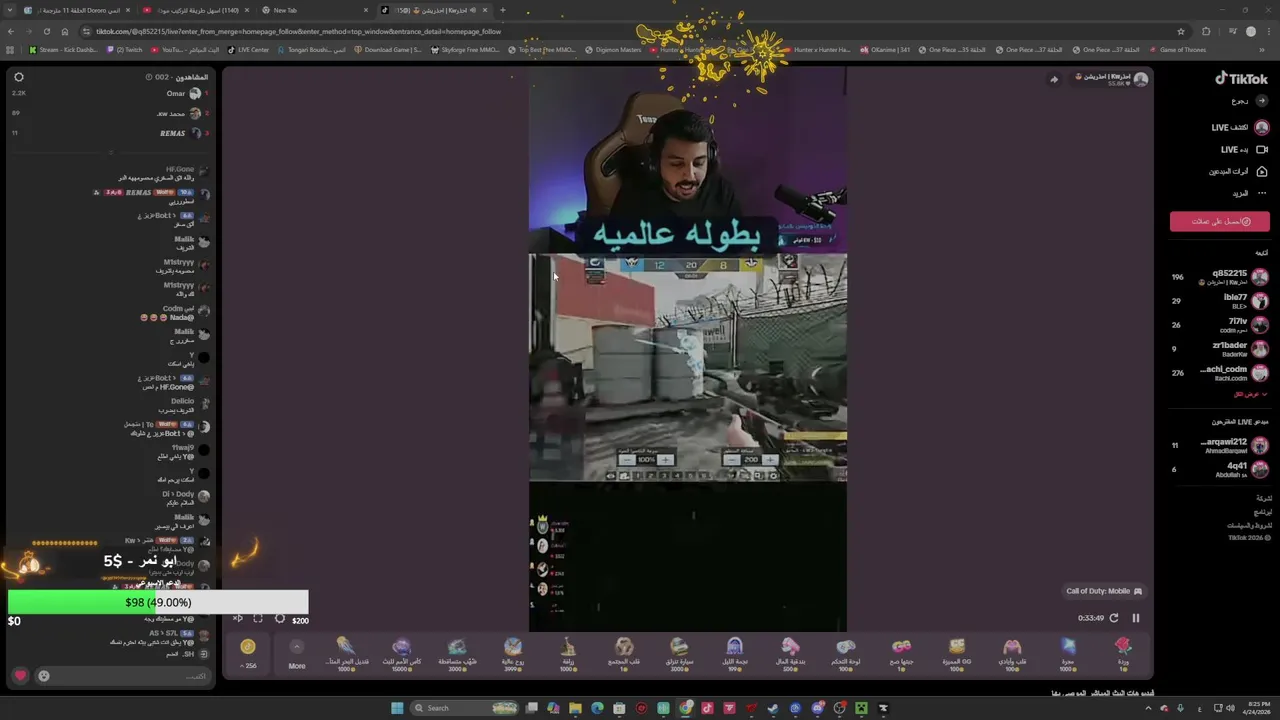
Task: Open Game of Thrones bookmark
Action: coord(1178,50)
